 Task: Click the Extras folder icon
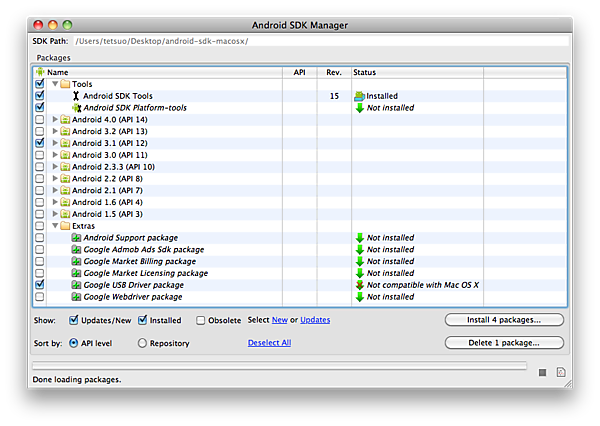(x=65, y=226)
